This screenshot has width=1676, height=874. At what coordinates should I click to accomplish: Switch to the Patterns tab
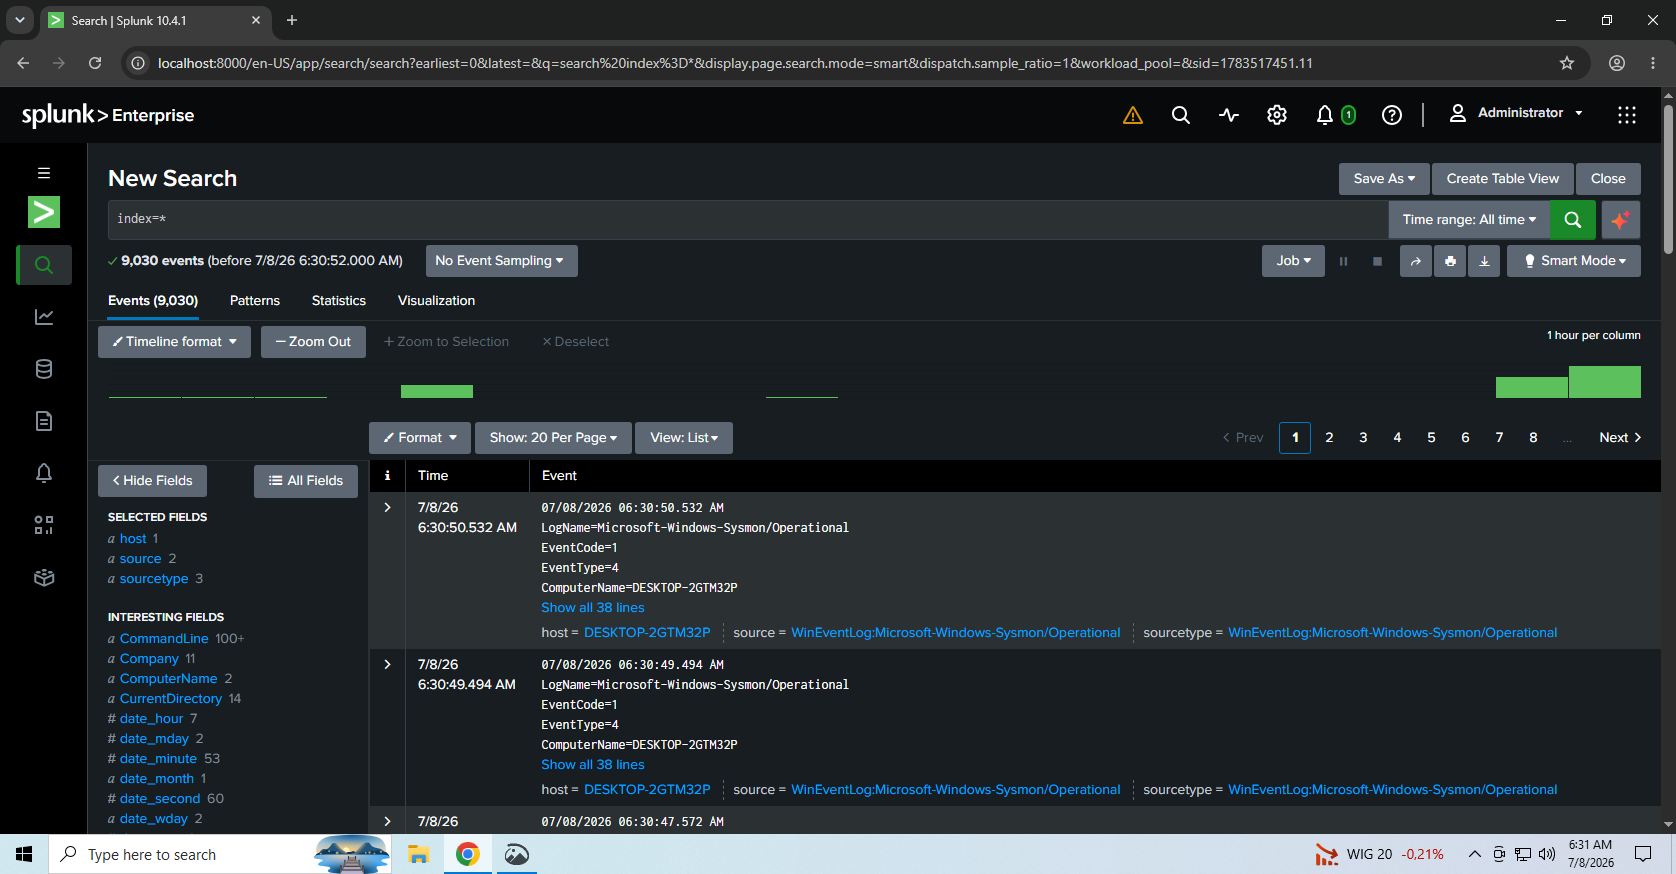click(x=255, y=301)
